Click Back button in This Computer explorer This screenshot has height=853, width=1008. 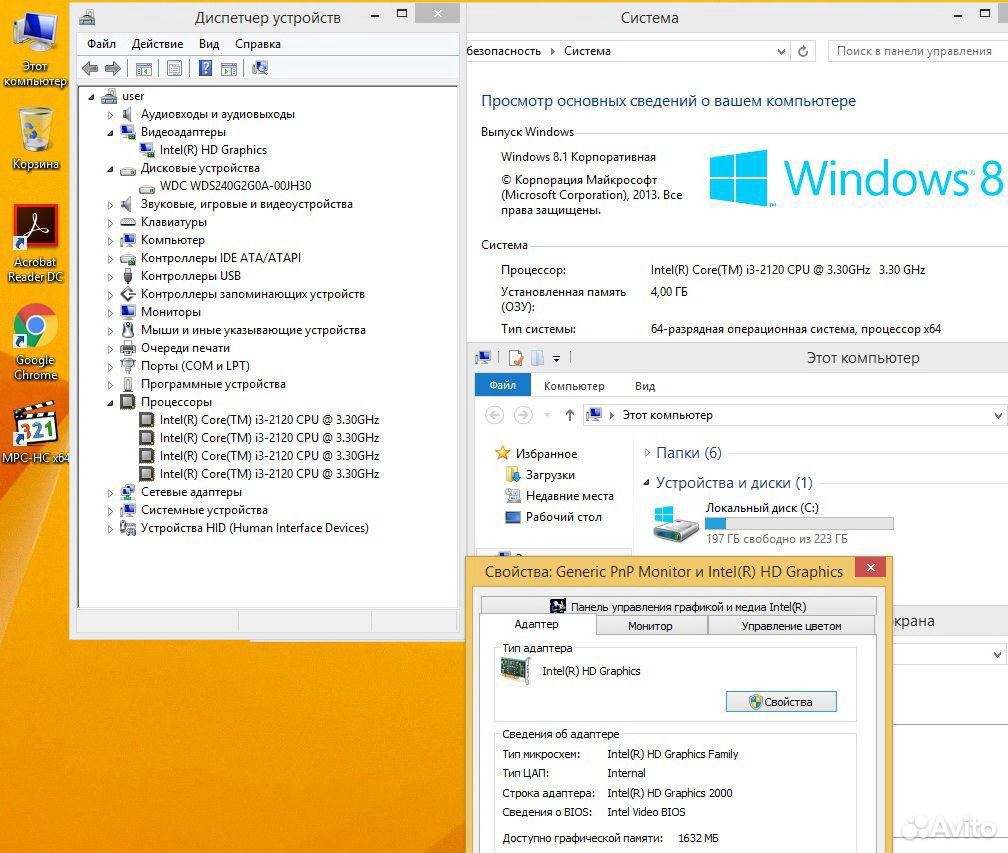click(494, 415)
